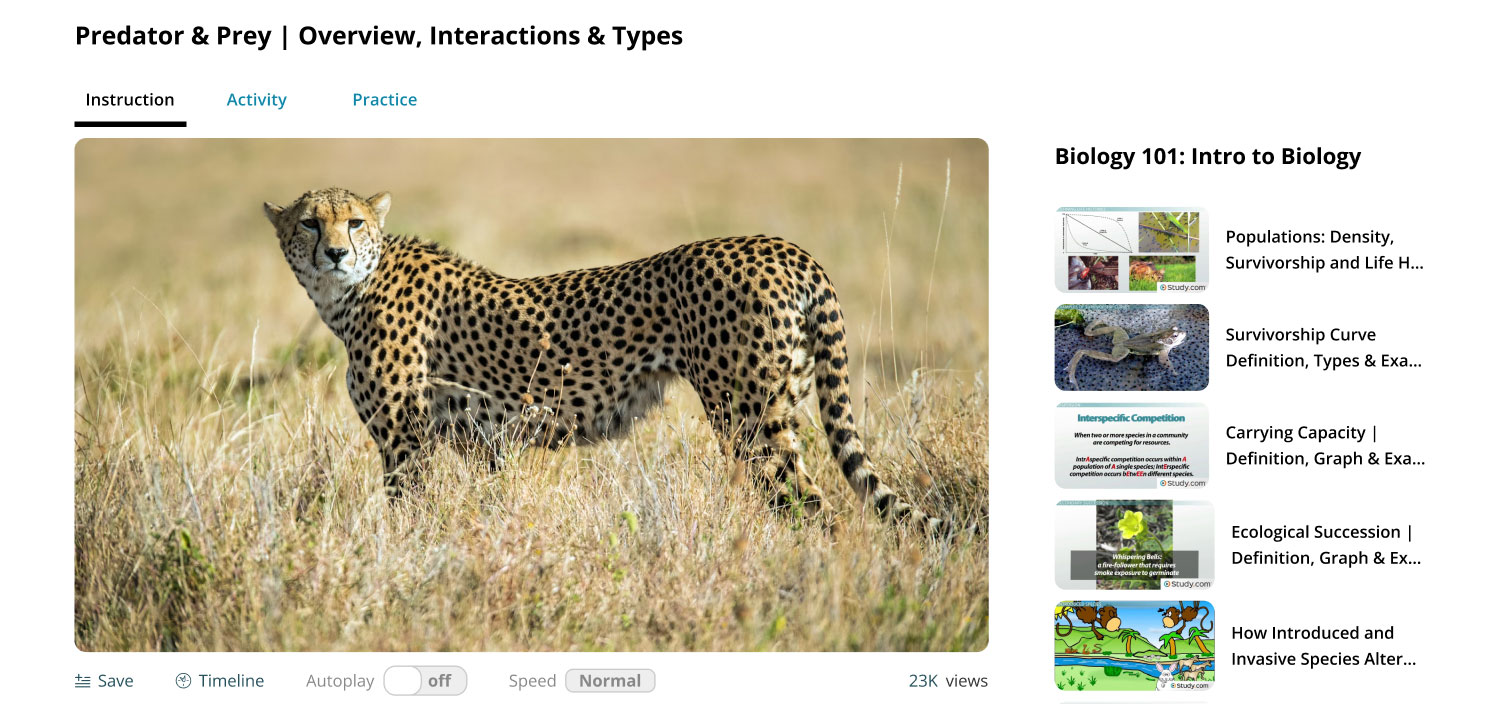Open the yellow flower Ecological Succession thumbnail
Image resolution: width=1500 pixels, height=704 pixels.
(x=1134, y=545)
